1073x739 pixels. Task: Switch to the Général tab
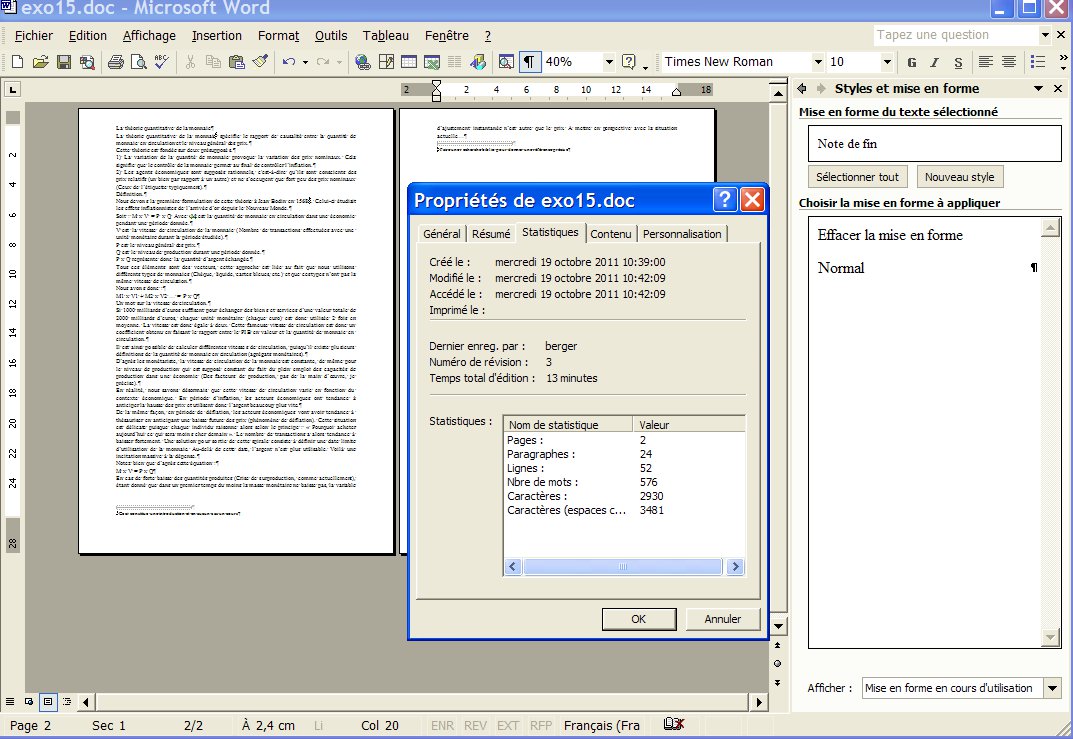pos(441,234)
